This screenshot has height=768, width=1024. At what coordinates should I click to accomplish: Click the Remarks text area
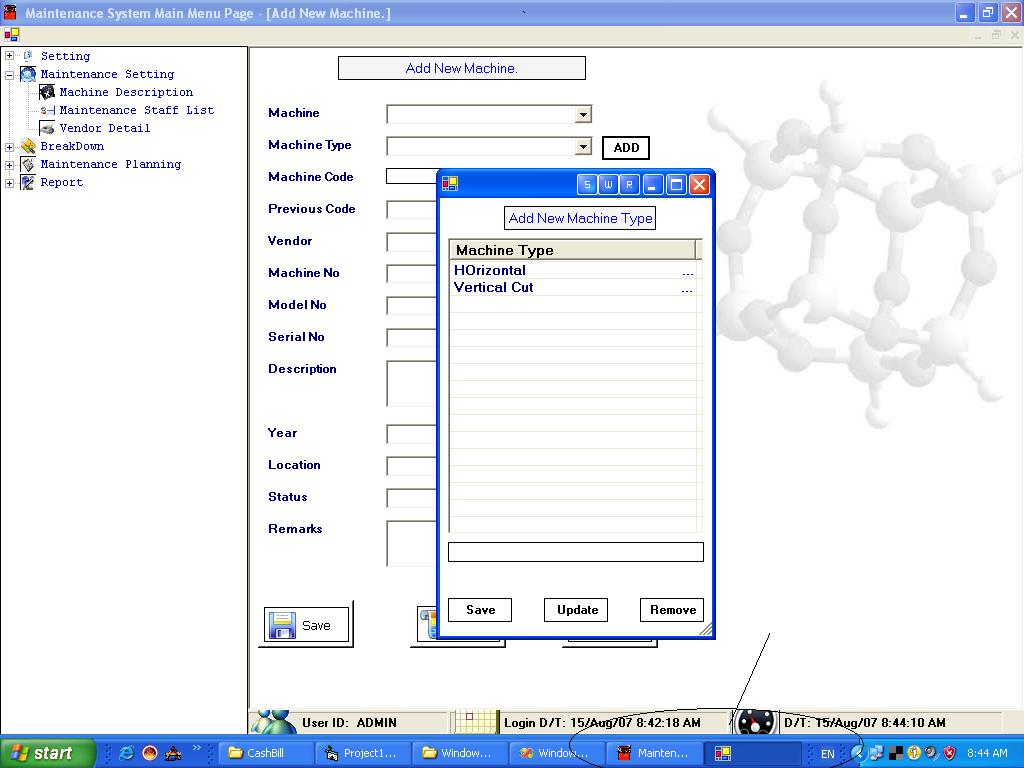(411, 543)
